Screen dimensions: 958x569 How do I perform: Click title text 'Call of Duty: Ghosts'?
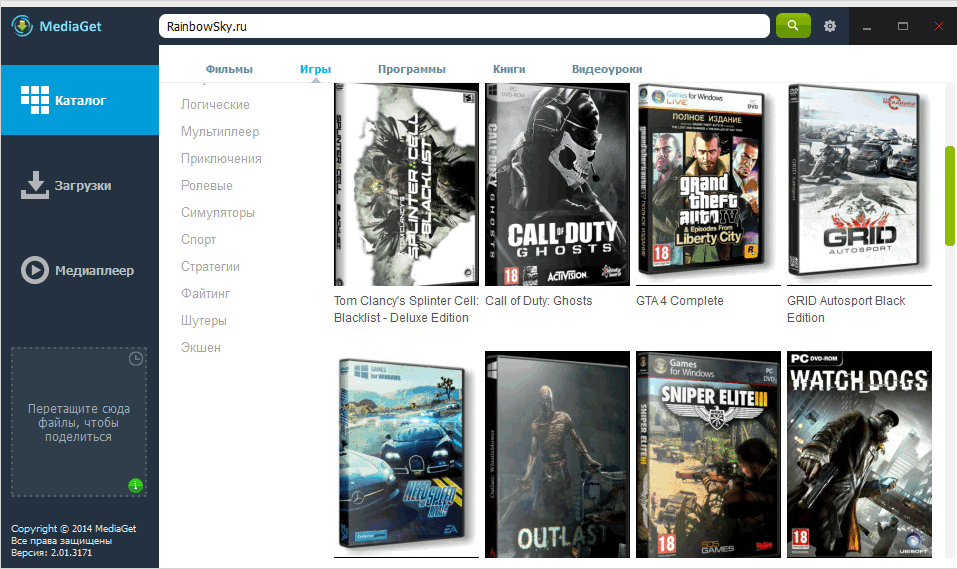(x=539, y=301)
